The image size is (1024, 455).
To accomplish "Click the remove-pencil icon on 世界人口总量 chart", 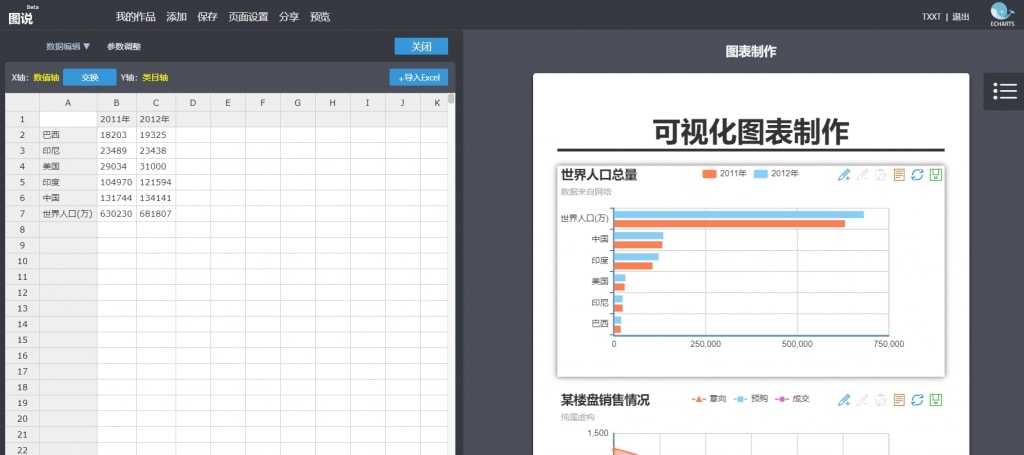I will click(x=863, y=175).
